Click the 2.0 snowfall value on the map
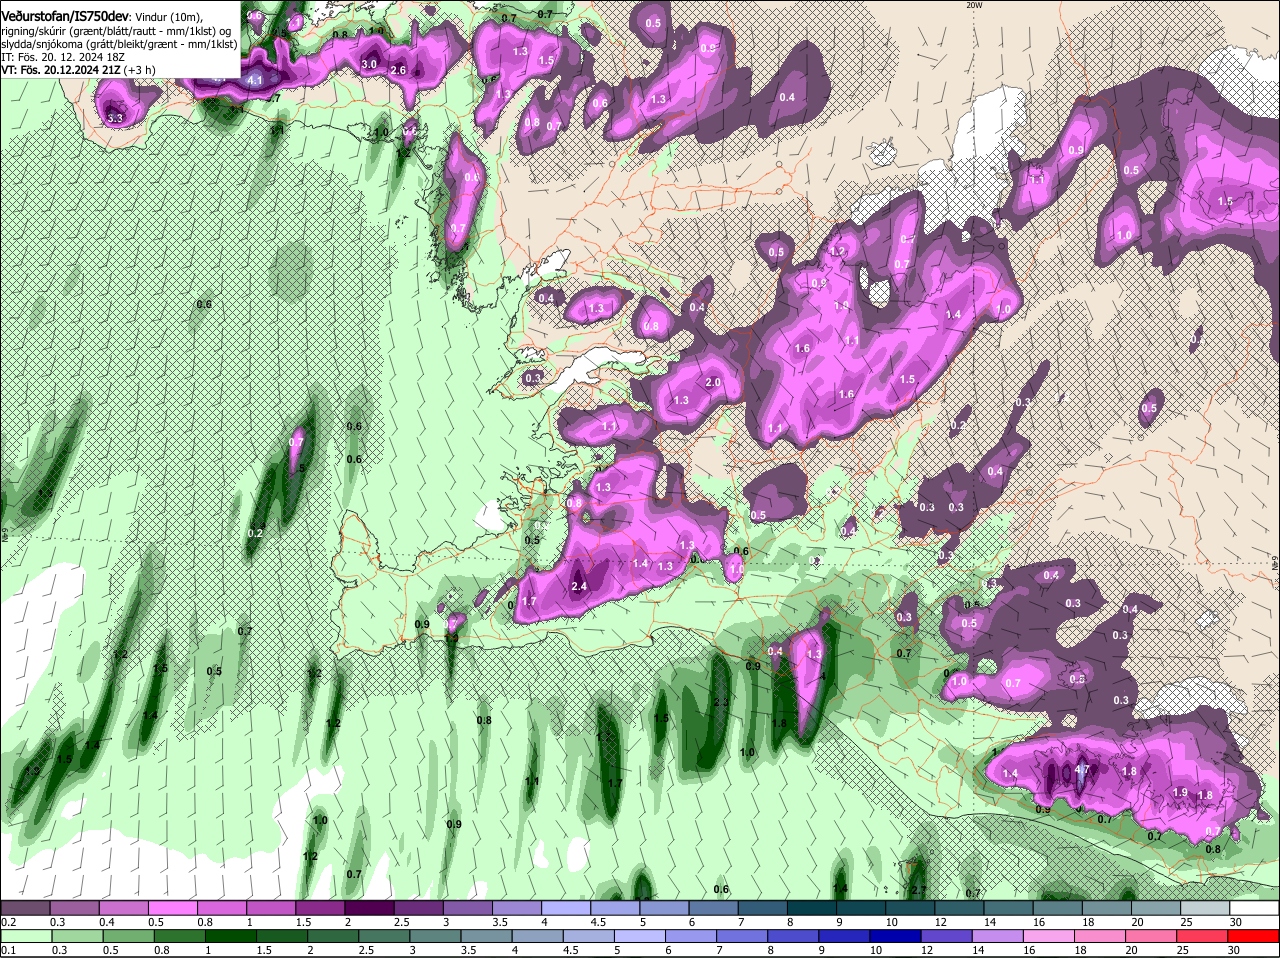Viewport: 1280px width, 958px height. (x=713, y=382)
